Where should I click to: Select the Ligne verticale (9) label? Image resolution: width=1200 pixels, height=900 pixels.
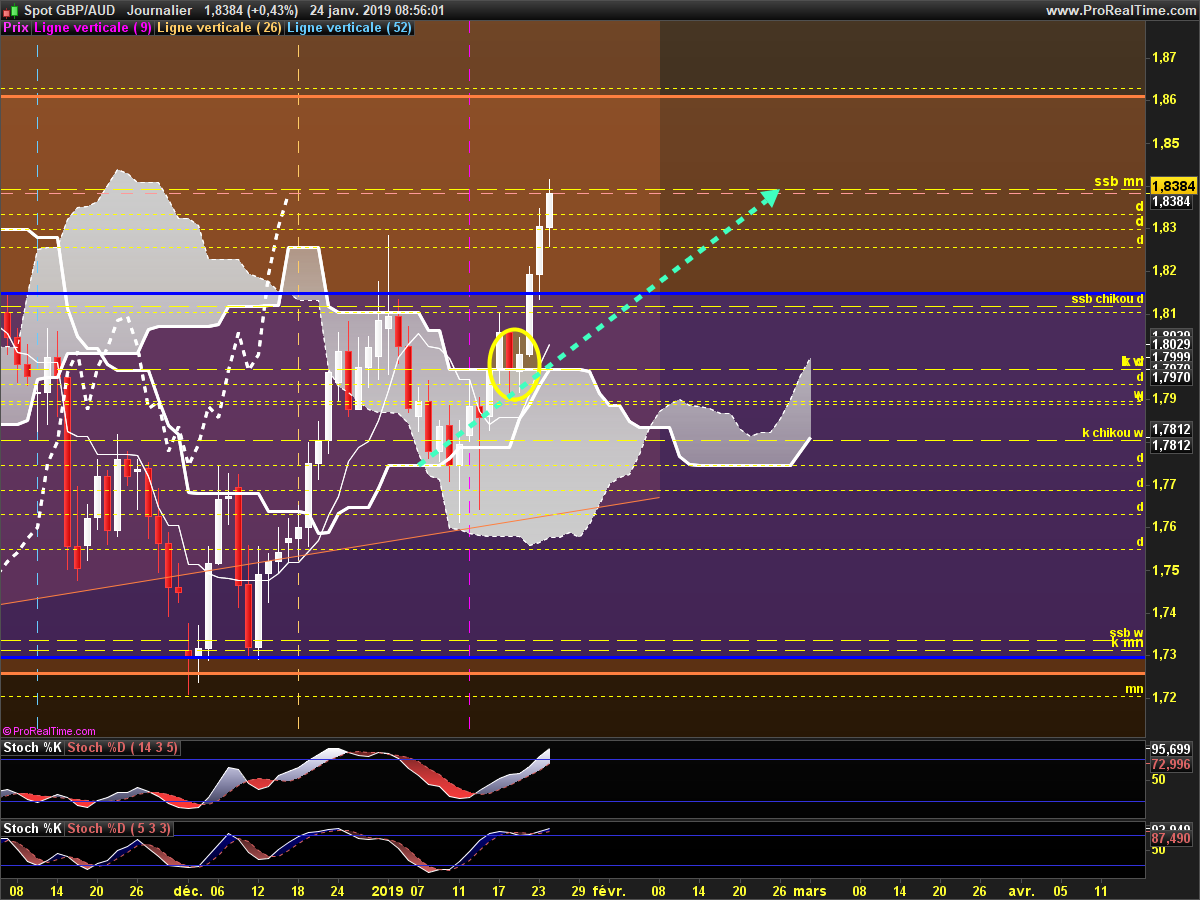93,28
